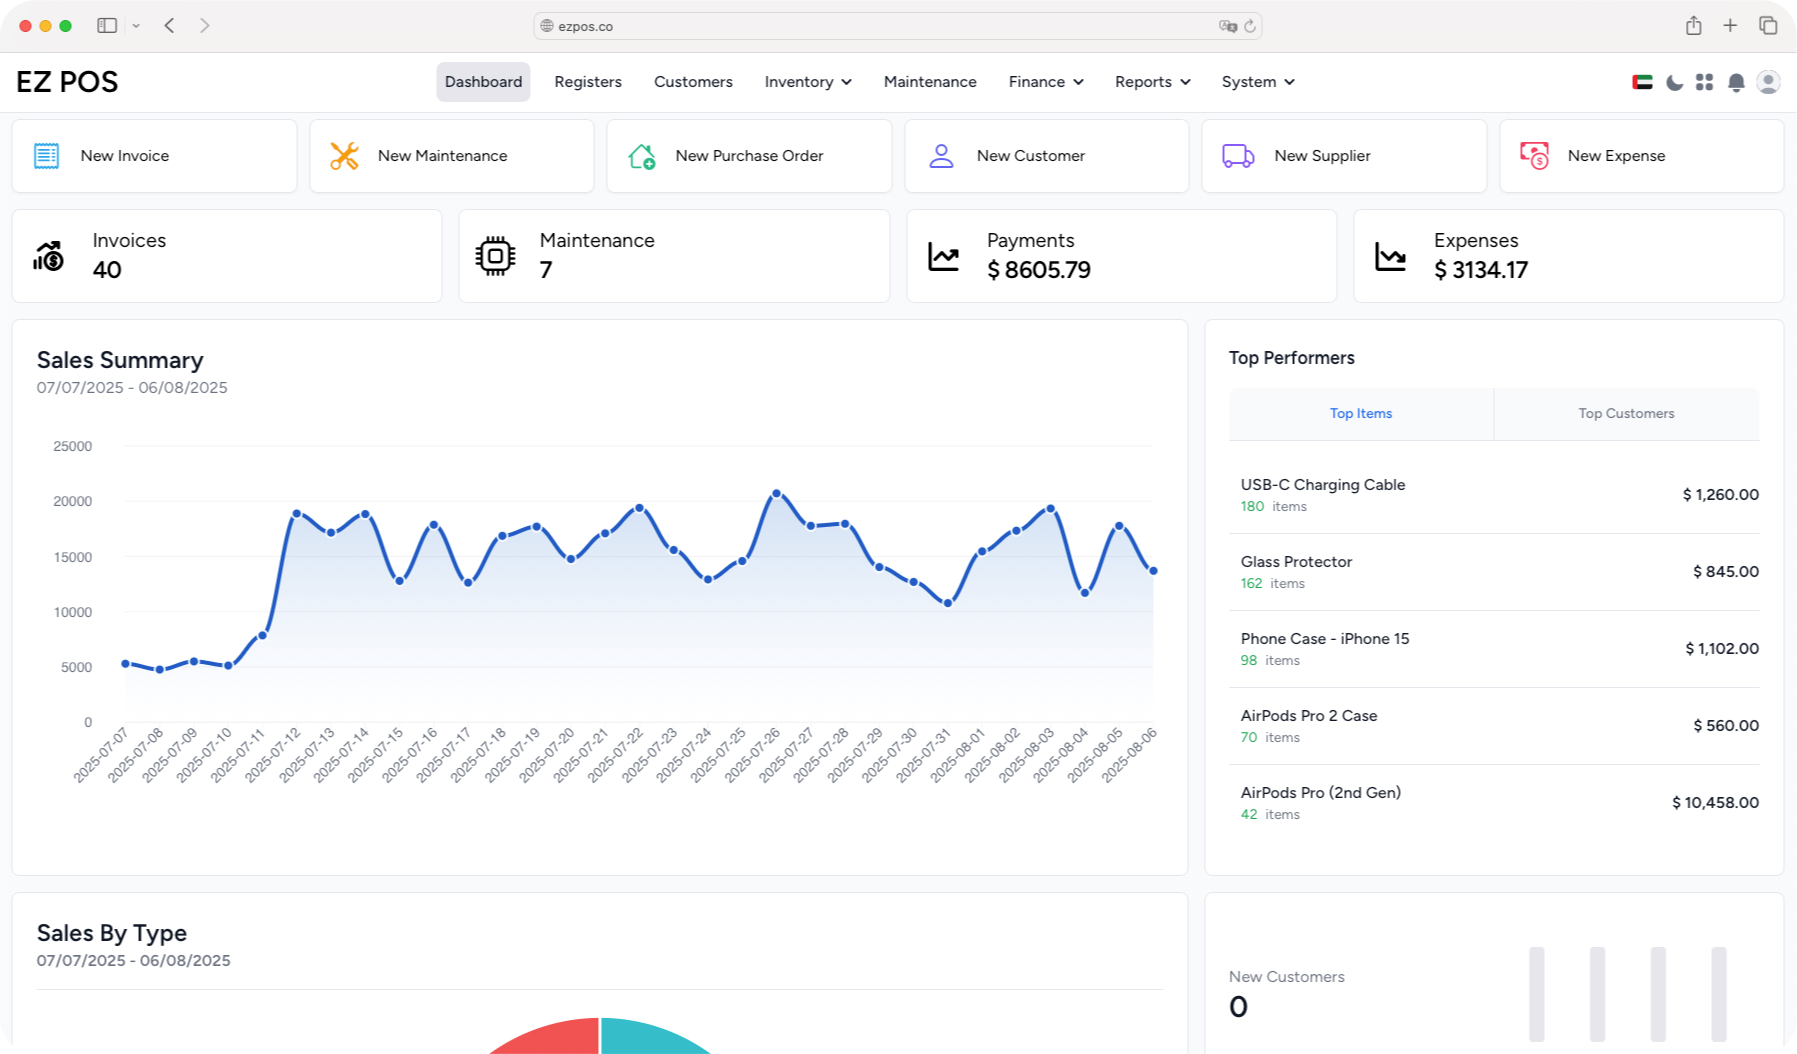Click the Glass Protector row

(1494, 572)
